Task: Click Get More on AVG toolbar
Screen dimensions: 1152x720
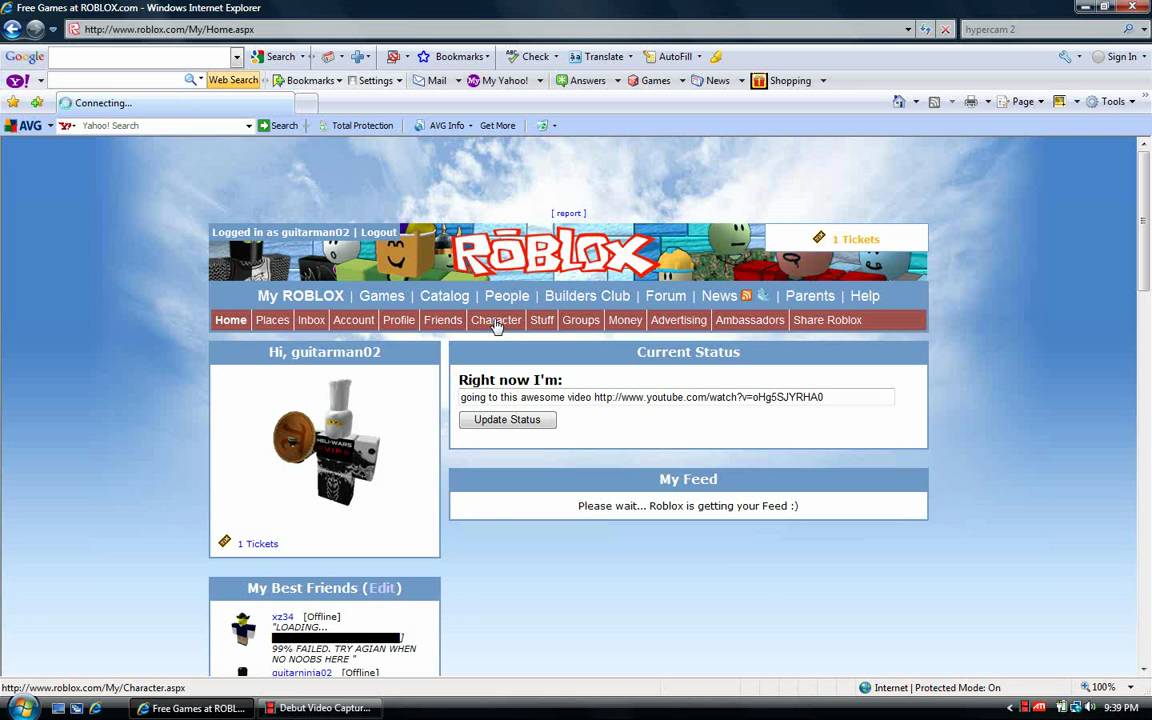Action: (x=497, y=126)
